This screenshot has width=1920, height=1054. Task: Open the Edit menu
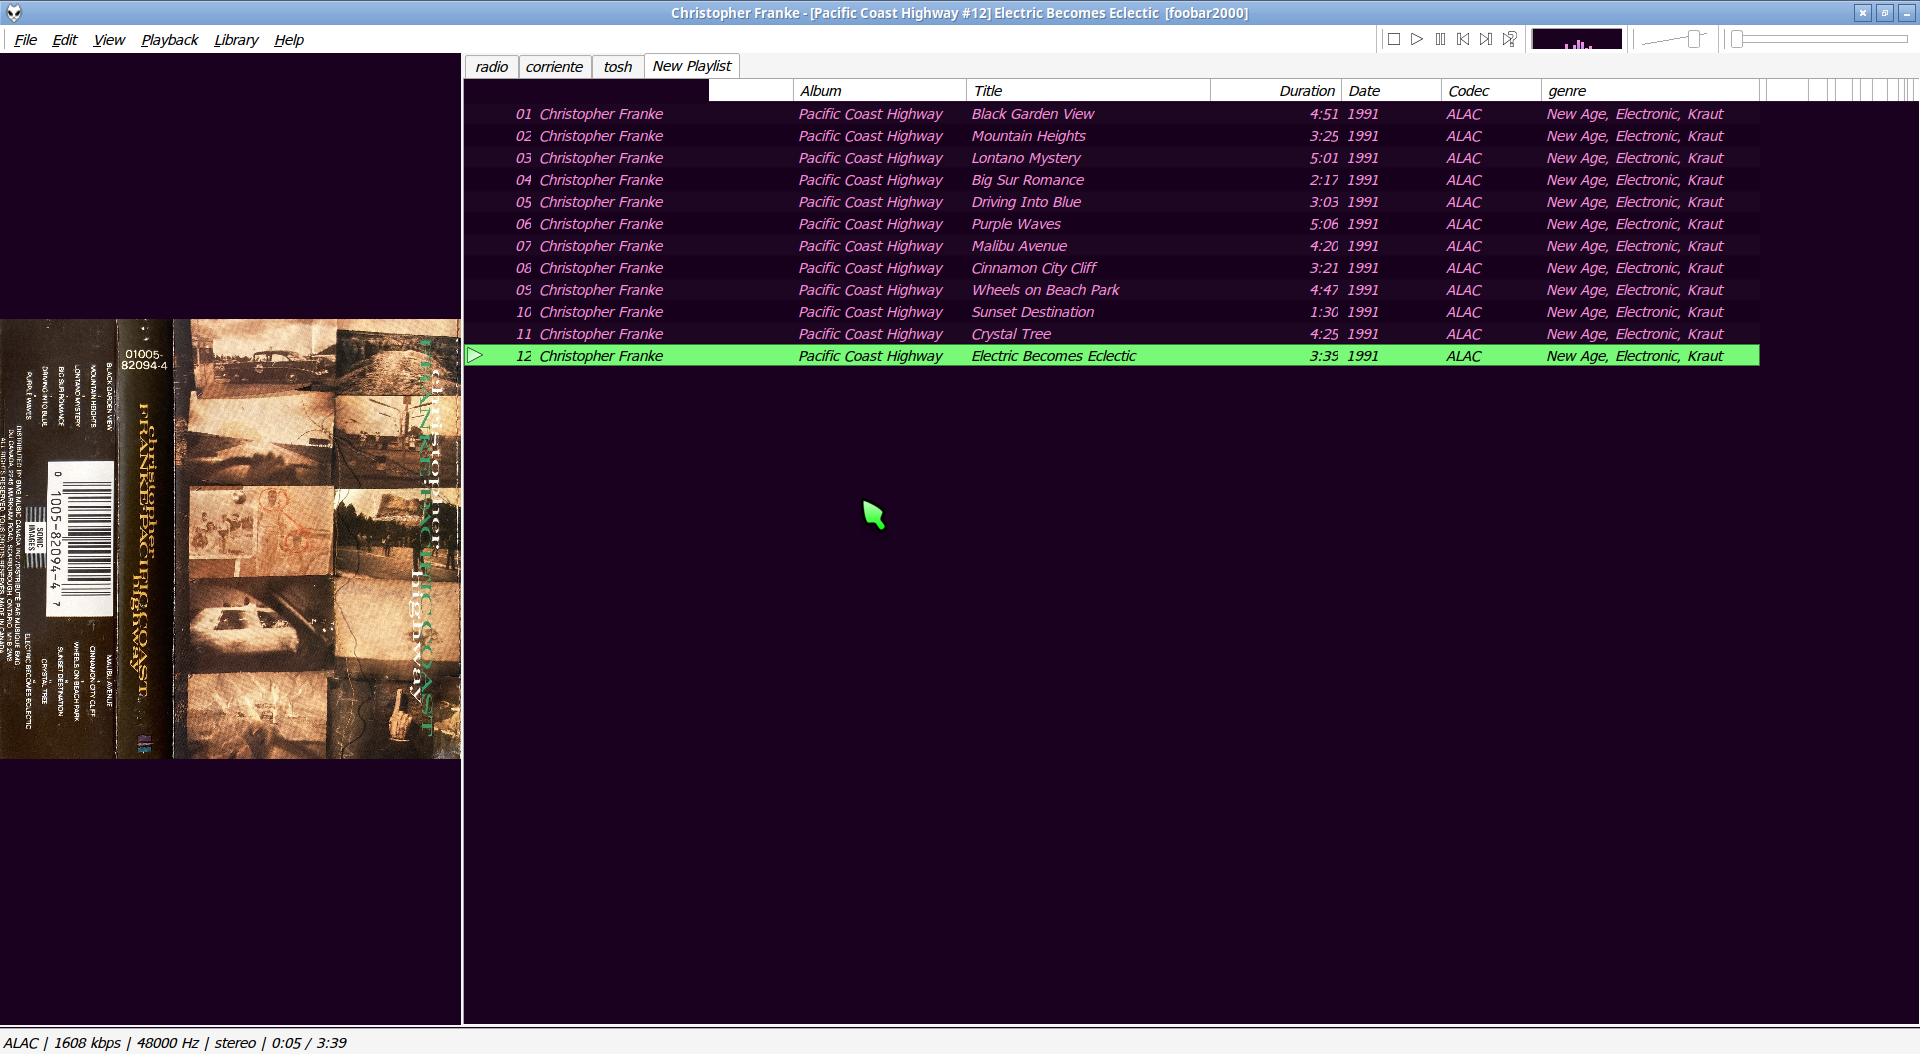(x=65, y=40)
